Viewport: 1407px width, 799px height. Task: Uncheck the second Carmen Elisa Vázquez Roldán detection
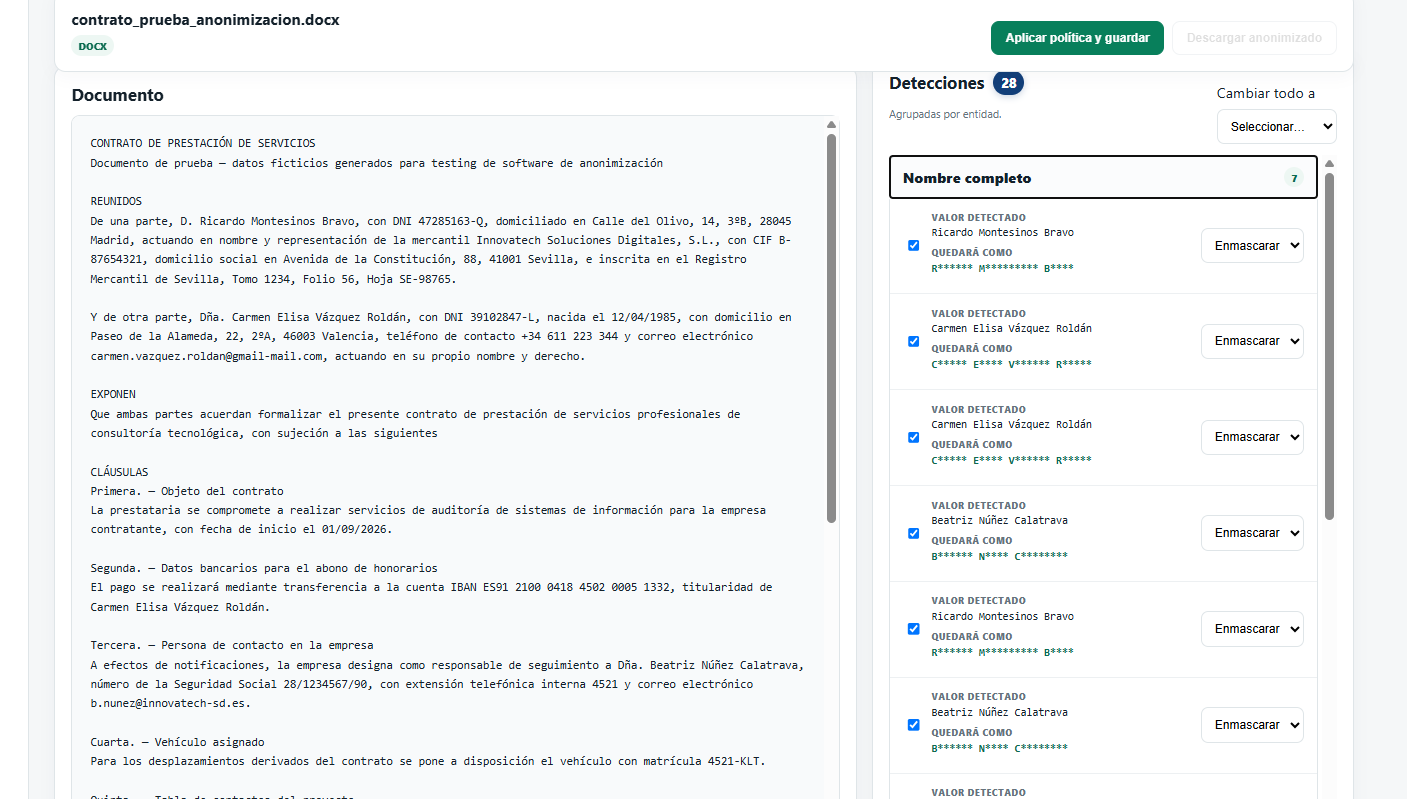pos(913,437)
